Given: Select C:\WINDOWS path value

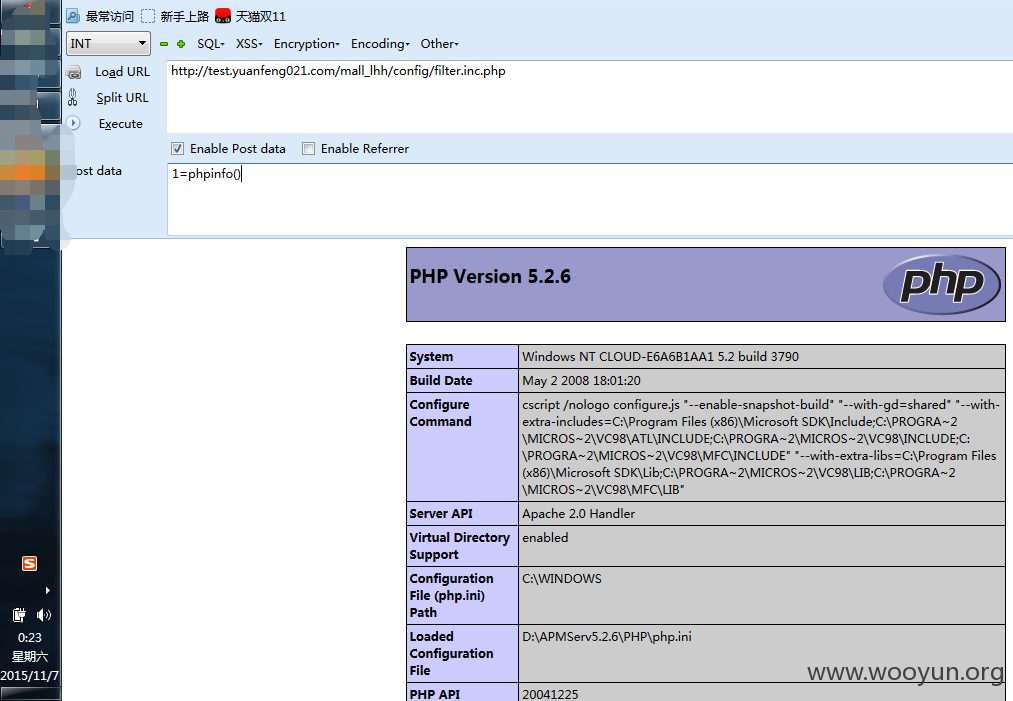Looking at the screenshot, I should tap(561, 579).
